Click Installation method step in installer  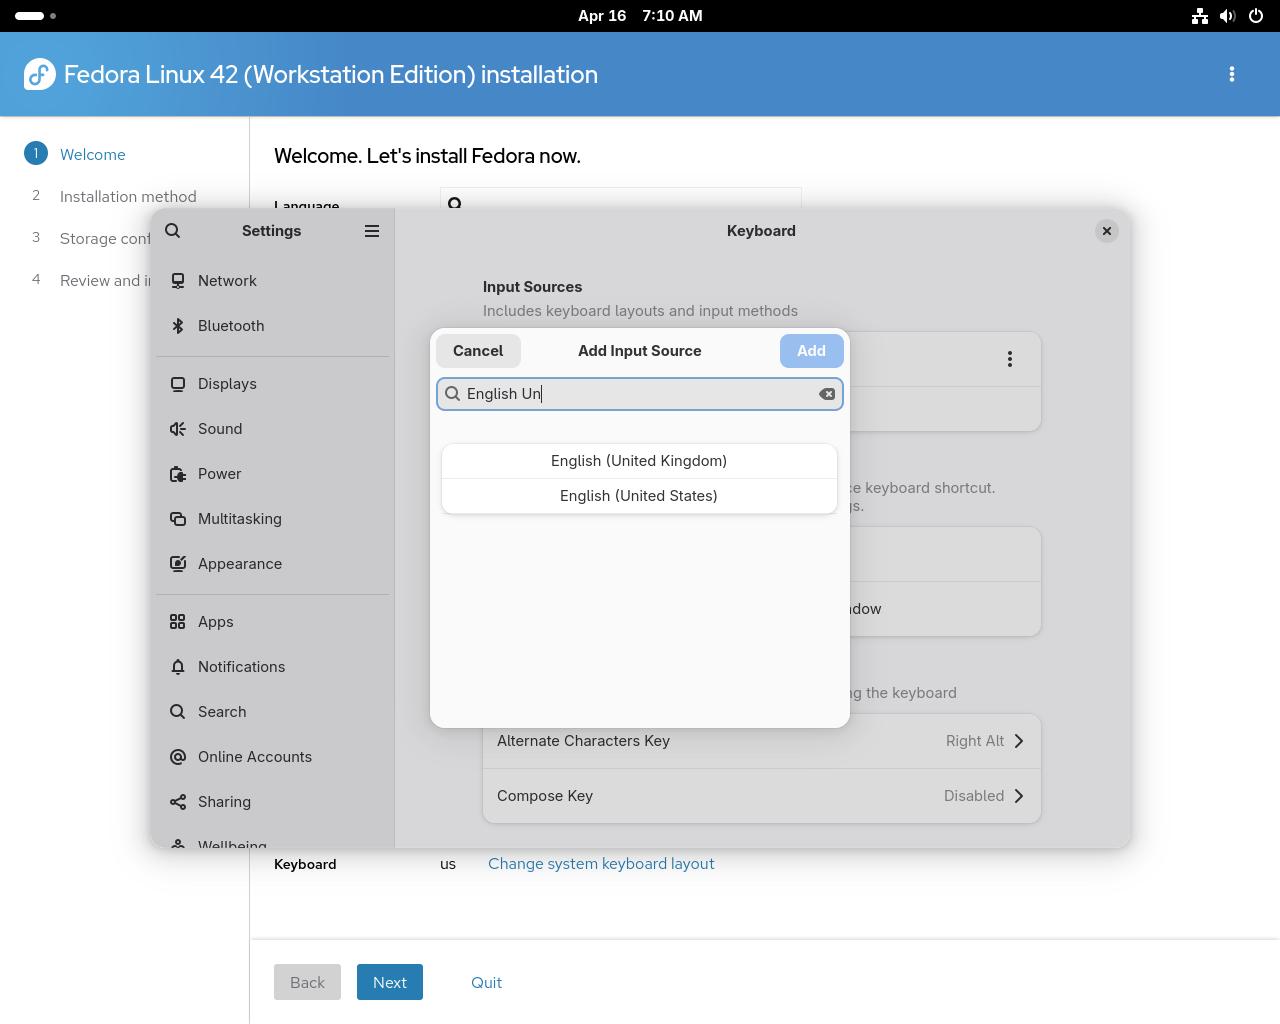pyautogui.click(x=128, y=196)
